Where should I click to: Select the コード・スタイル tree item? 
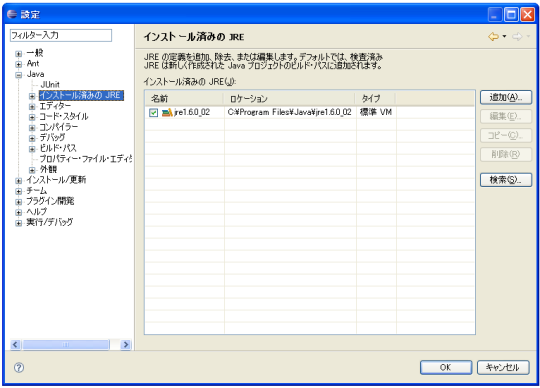coord(64,117)
